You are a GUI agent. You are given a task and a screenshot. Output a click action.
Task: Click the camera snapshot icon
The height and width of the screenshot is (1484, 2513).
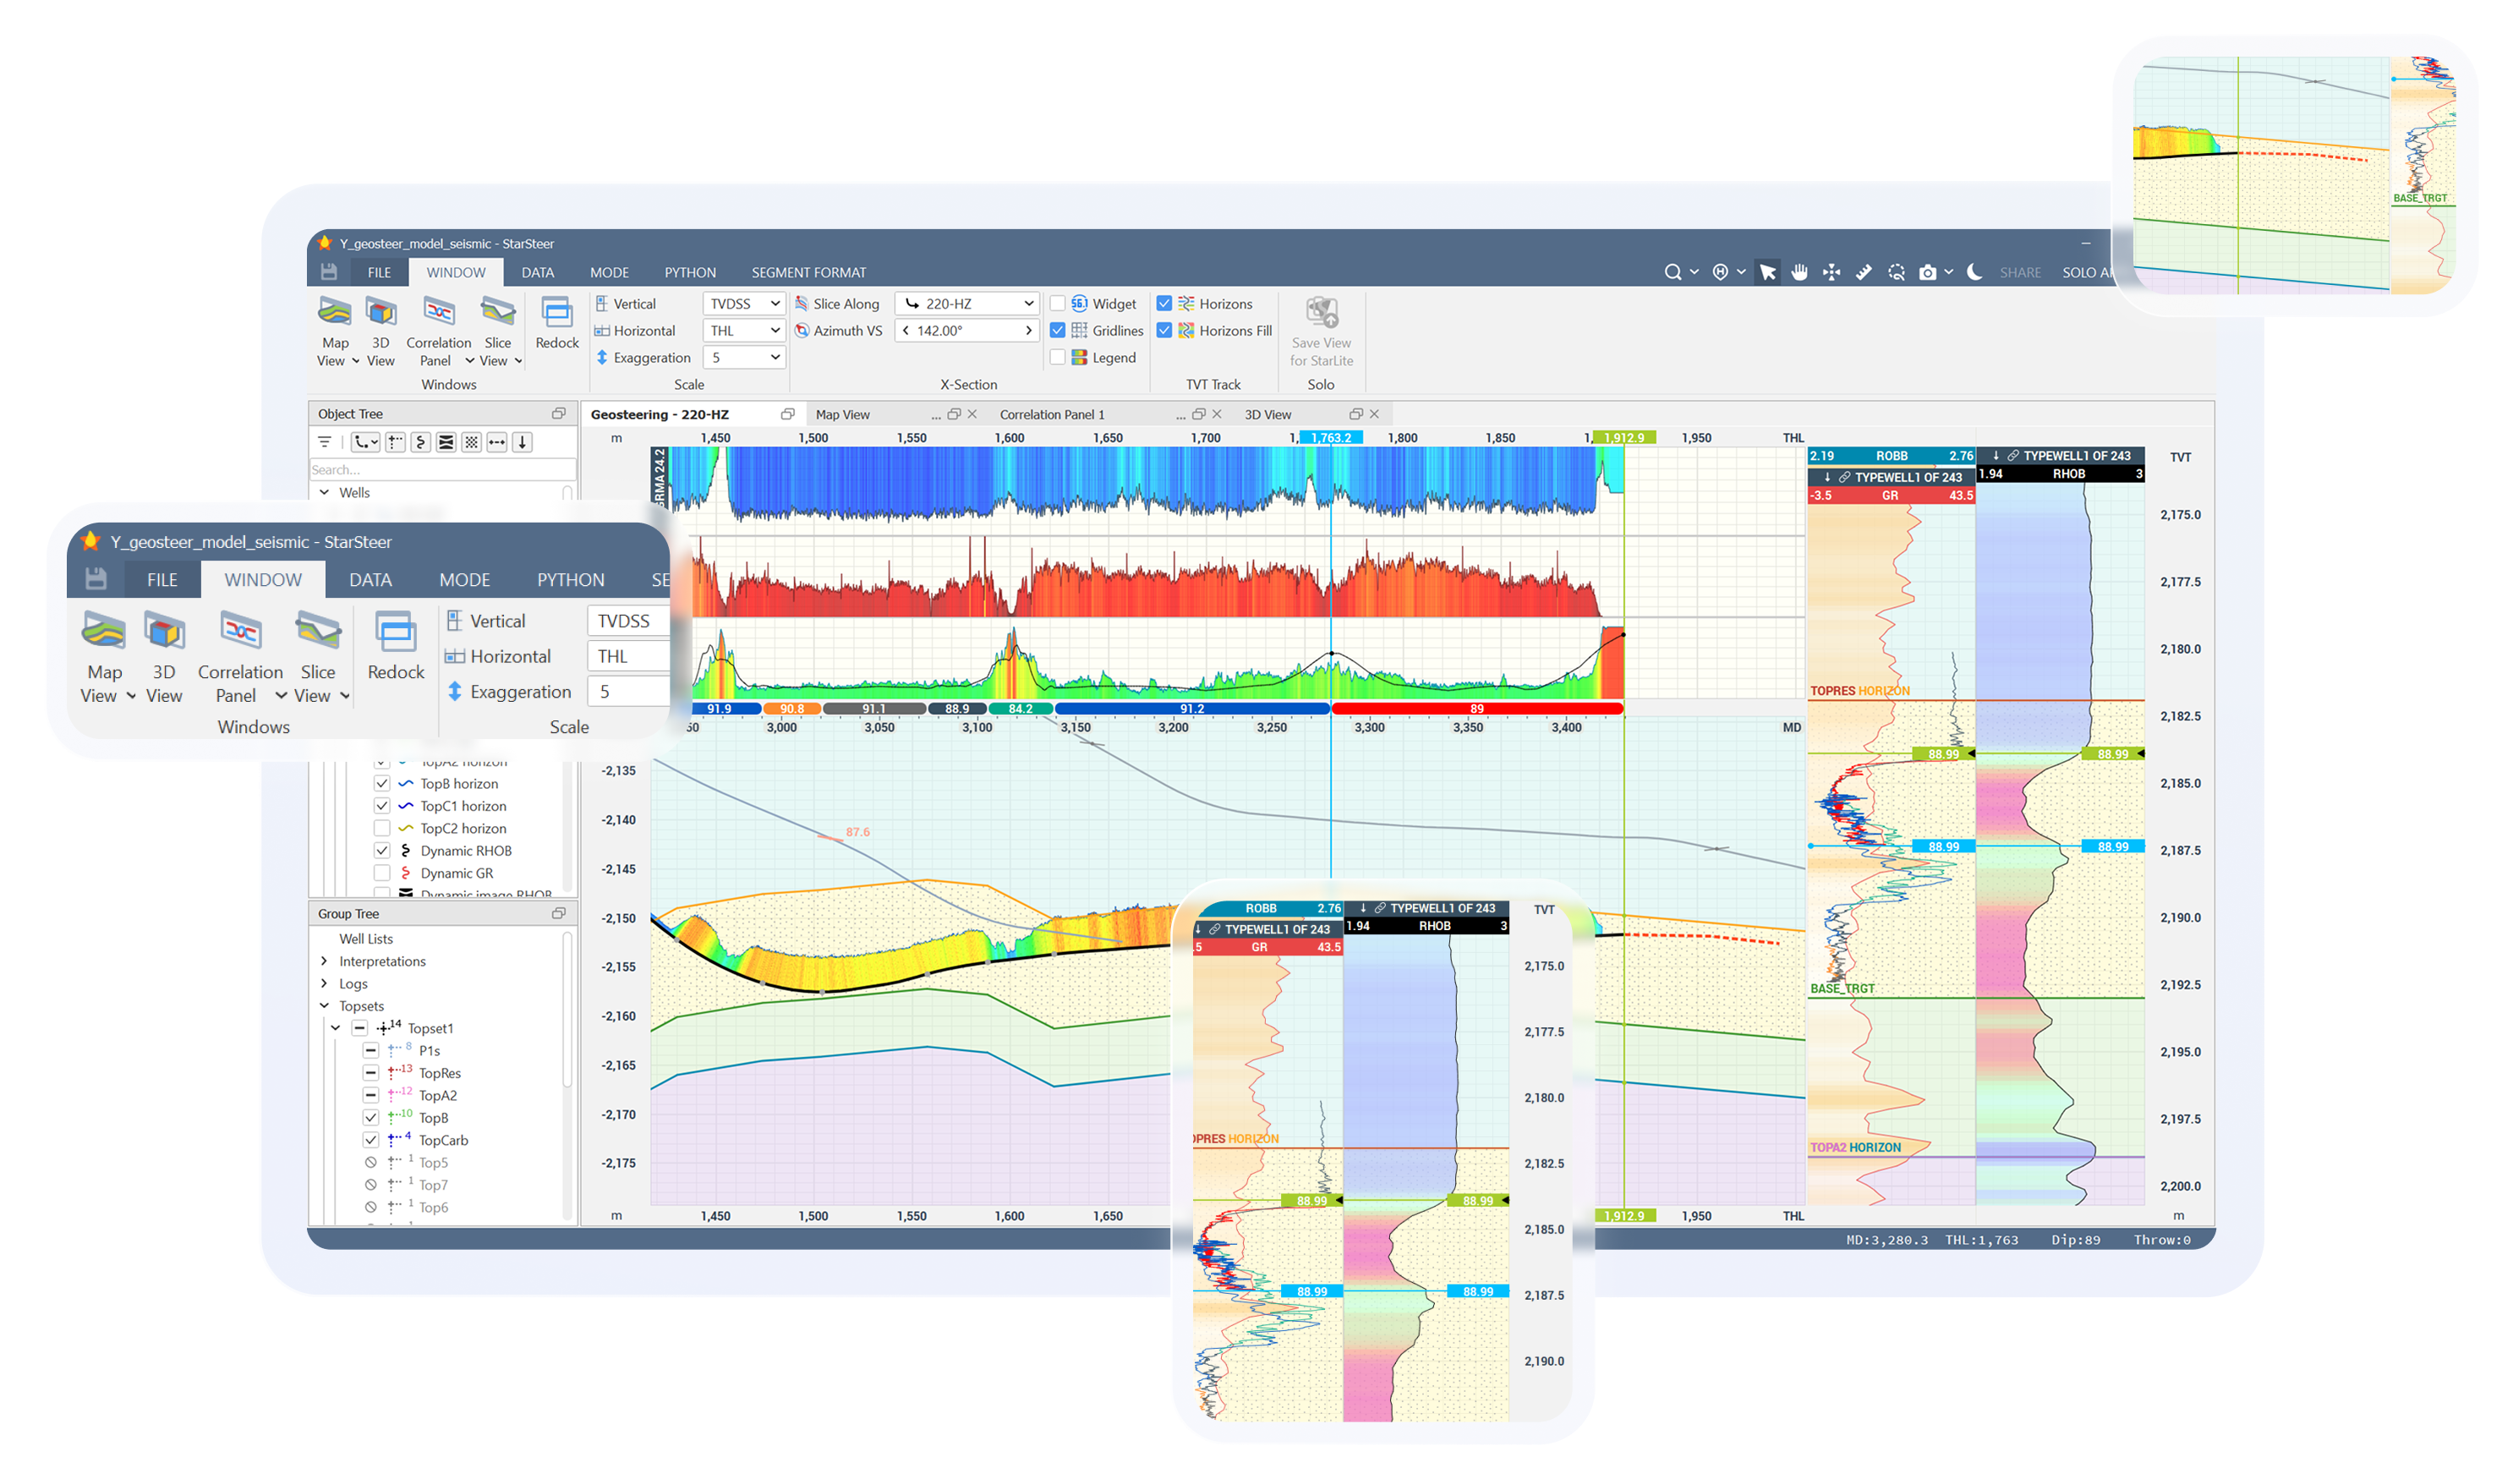point(1927,272)
